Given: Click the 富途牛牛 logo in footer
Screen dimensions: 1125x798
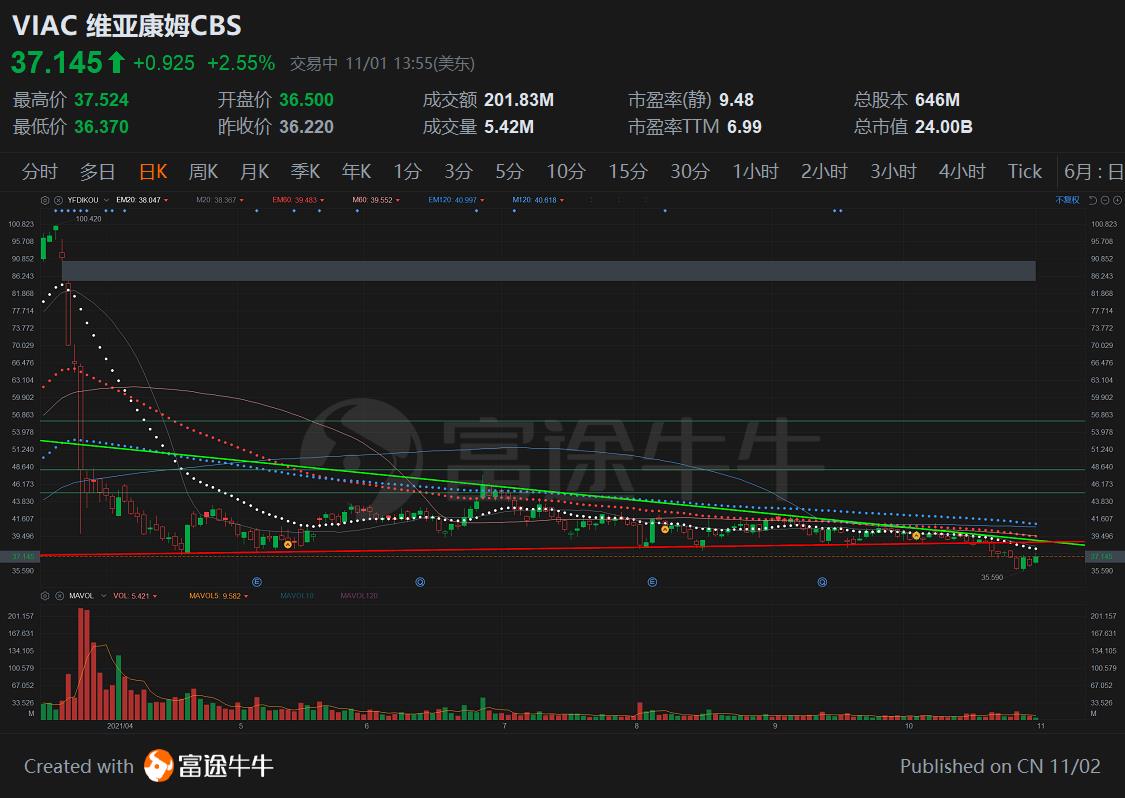Looking at the screenshot, I should tap(209, 766).
